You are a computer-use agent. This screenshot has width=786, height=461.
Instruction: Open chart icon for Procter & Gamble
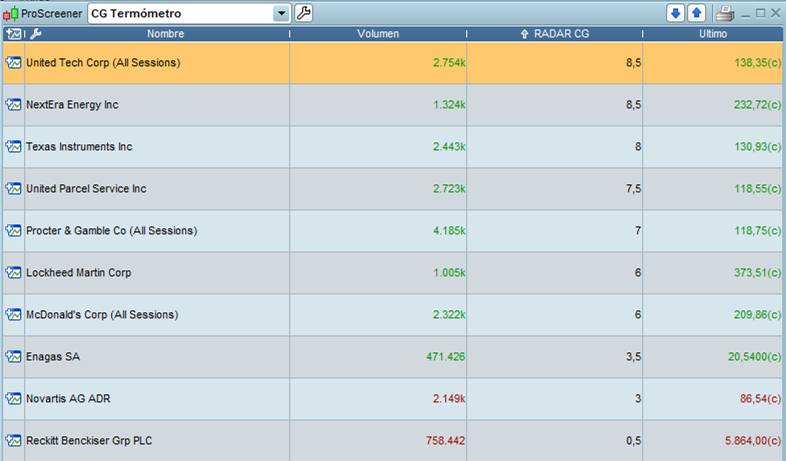coord(14,231)
